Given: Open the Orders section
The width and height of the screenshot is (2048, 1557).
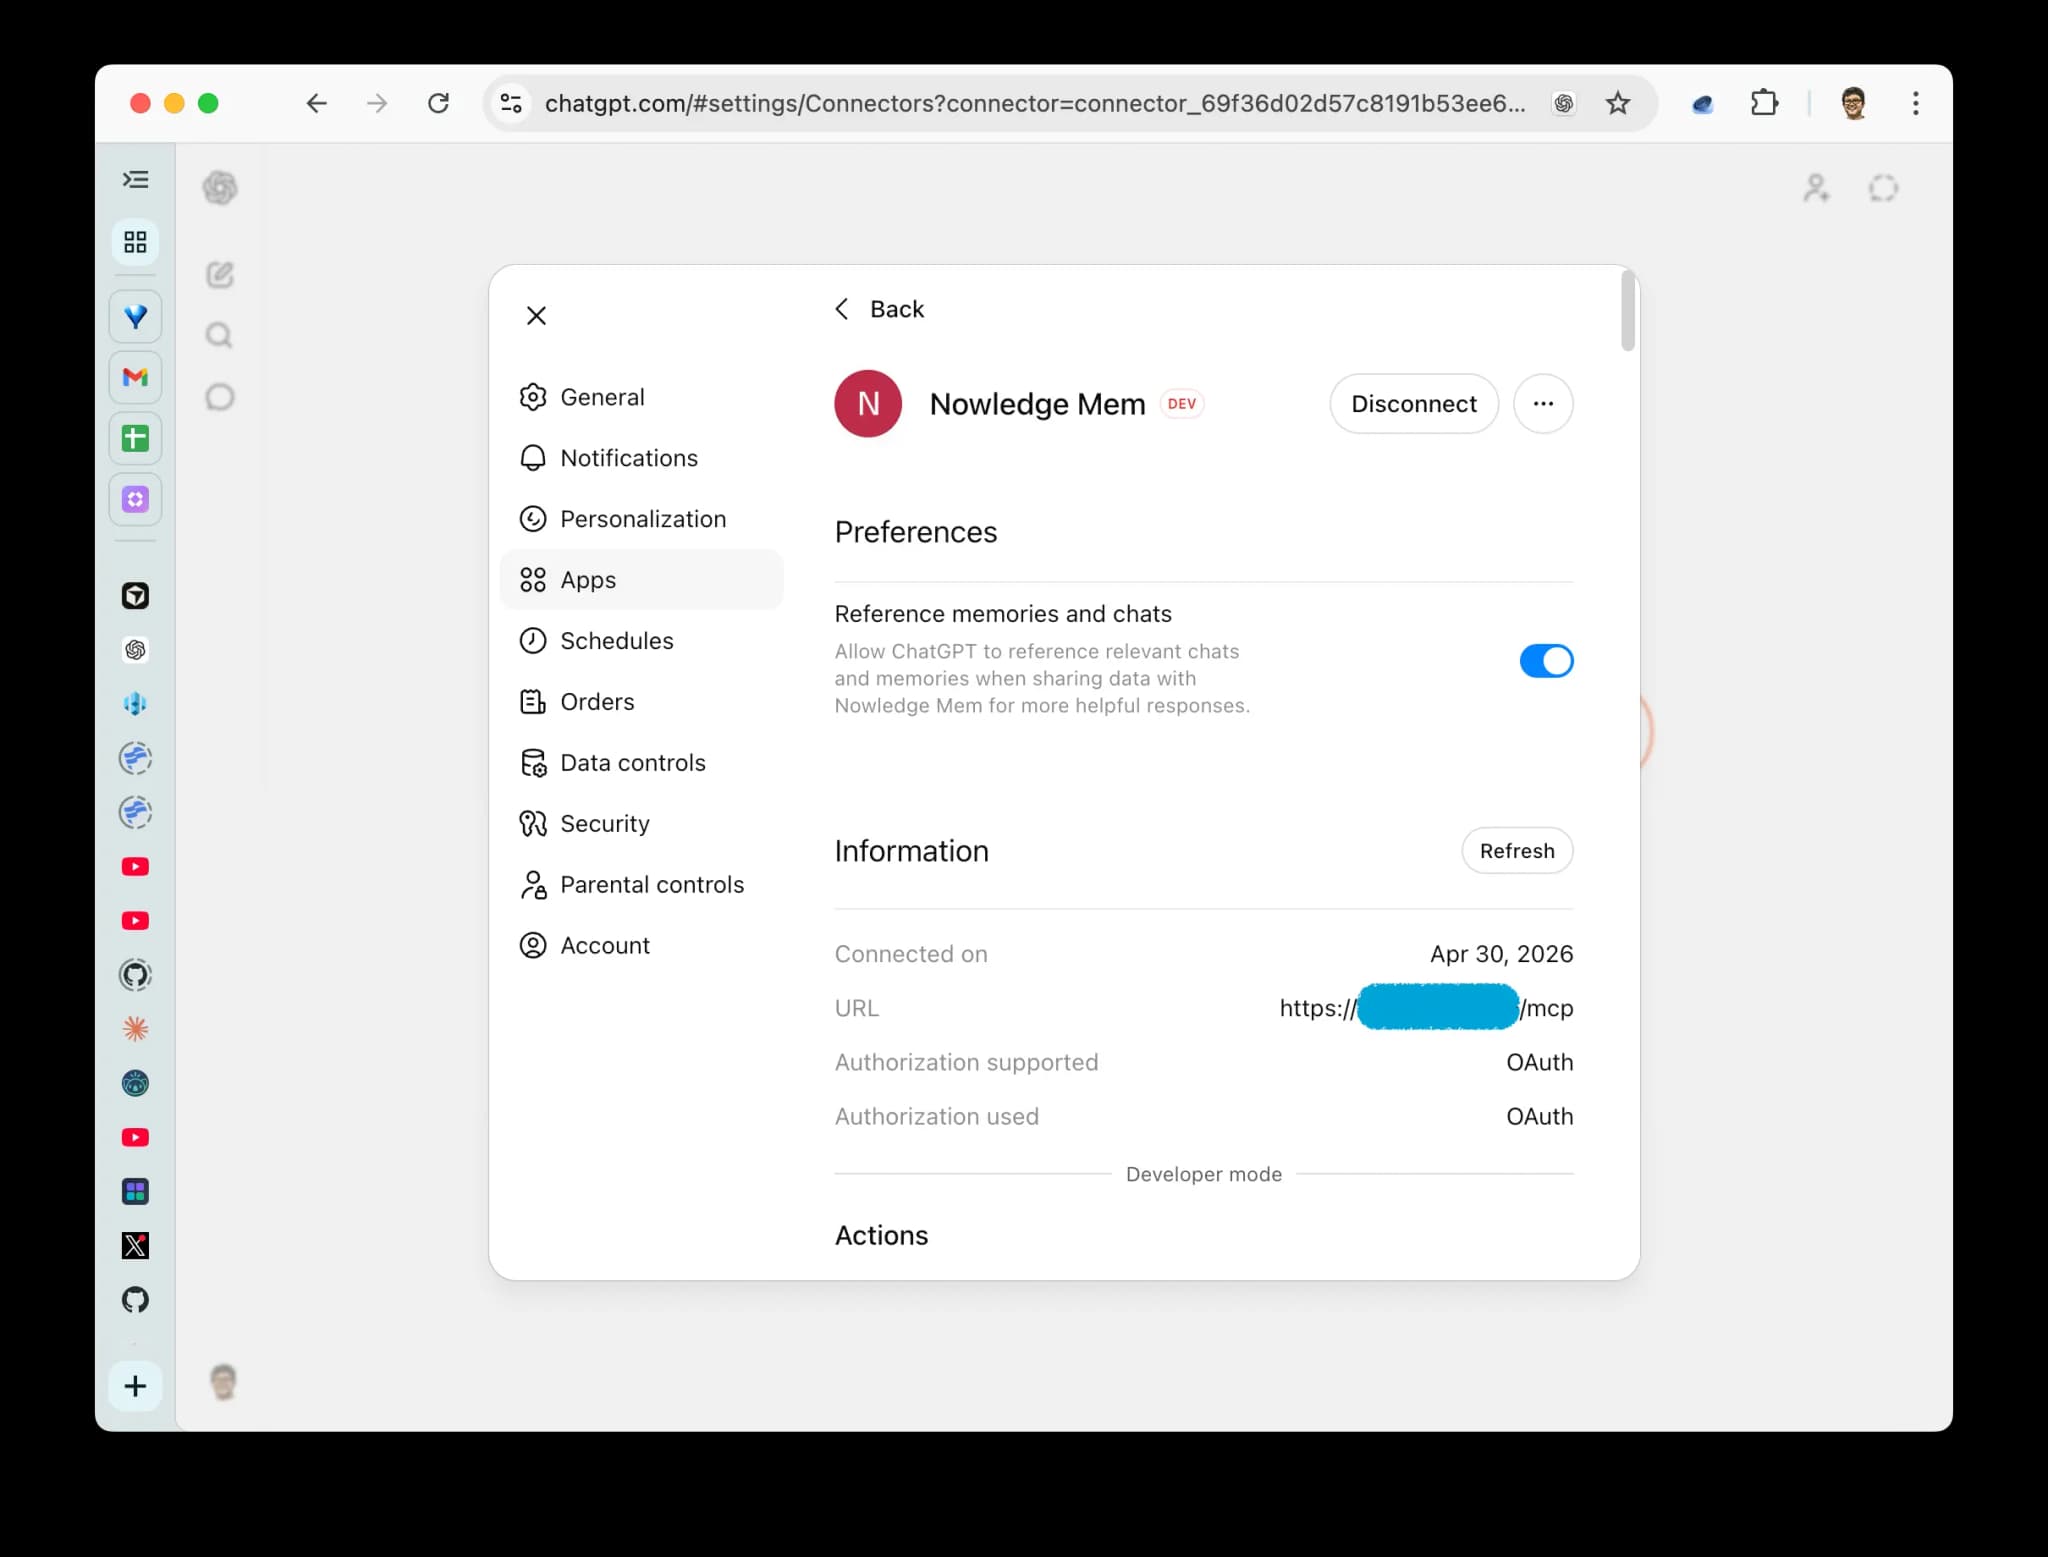Looking at the screenshot, I should tap(641, 702).
